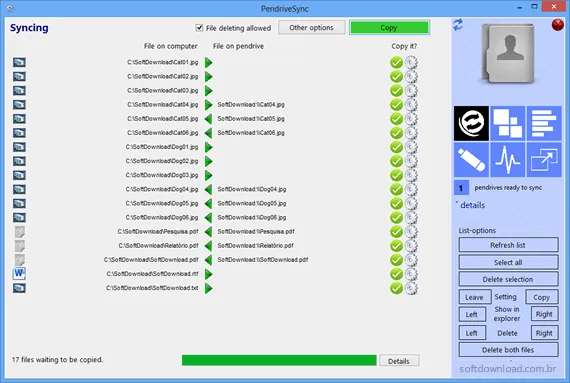Screen dimensions: 570x383
Task: Click the left arrow beside Cat06.jpg
Action: pyautogui.click(x=208, y=133)
